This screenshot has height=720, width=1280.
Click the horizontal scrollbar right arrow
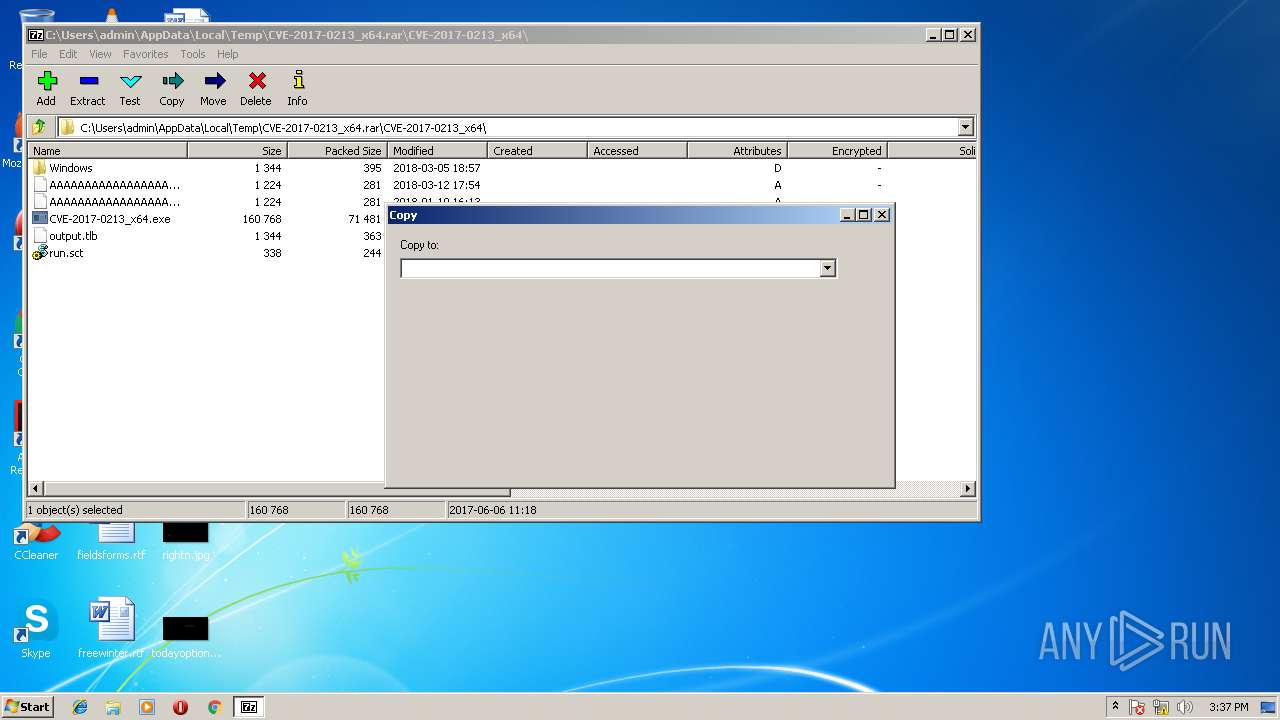point(967,489)
